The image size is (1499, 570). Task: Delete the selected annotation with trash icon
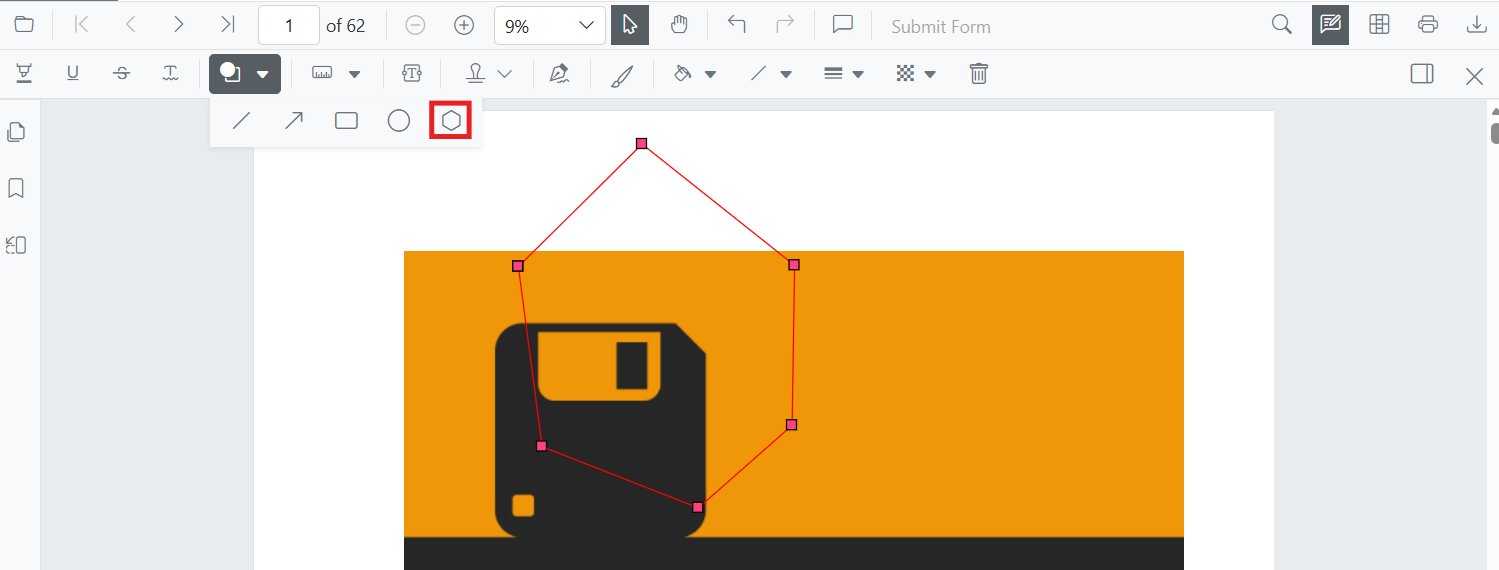(x=979, y=74)
